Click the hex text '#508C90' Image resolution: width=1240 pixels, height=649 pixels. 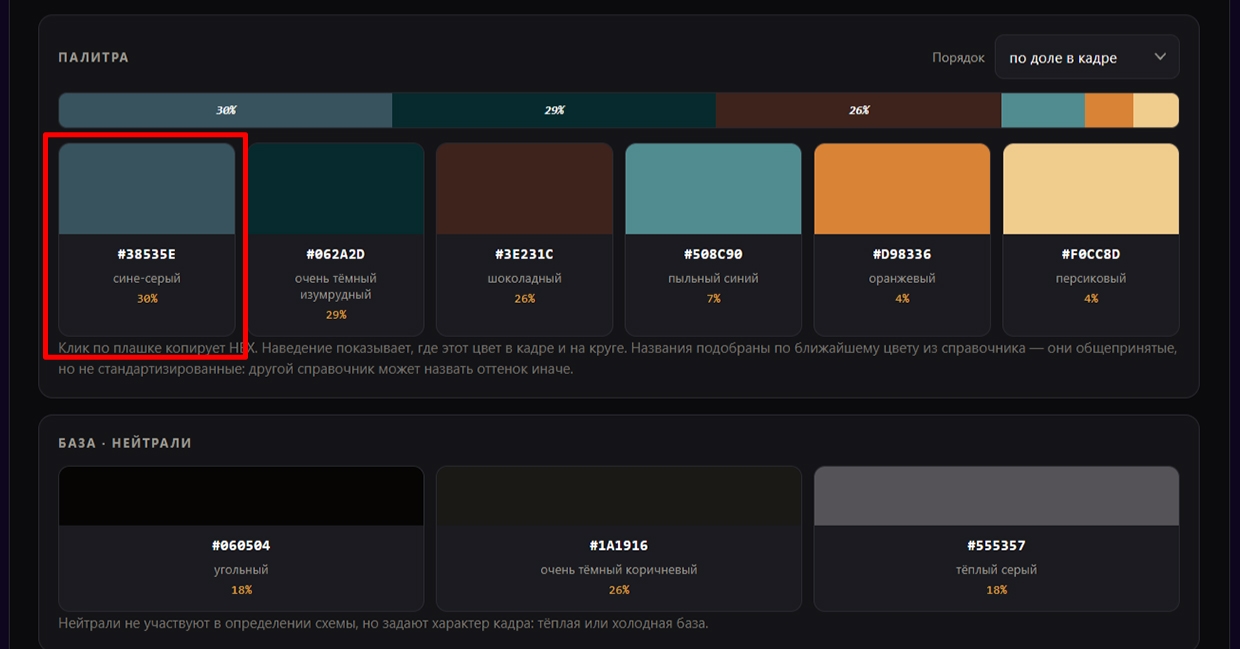click(713, 254)
